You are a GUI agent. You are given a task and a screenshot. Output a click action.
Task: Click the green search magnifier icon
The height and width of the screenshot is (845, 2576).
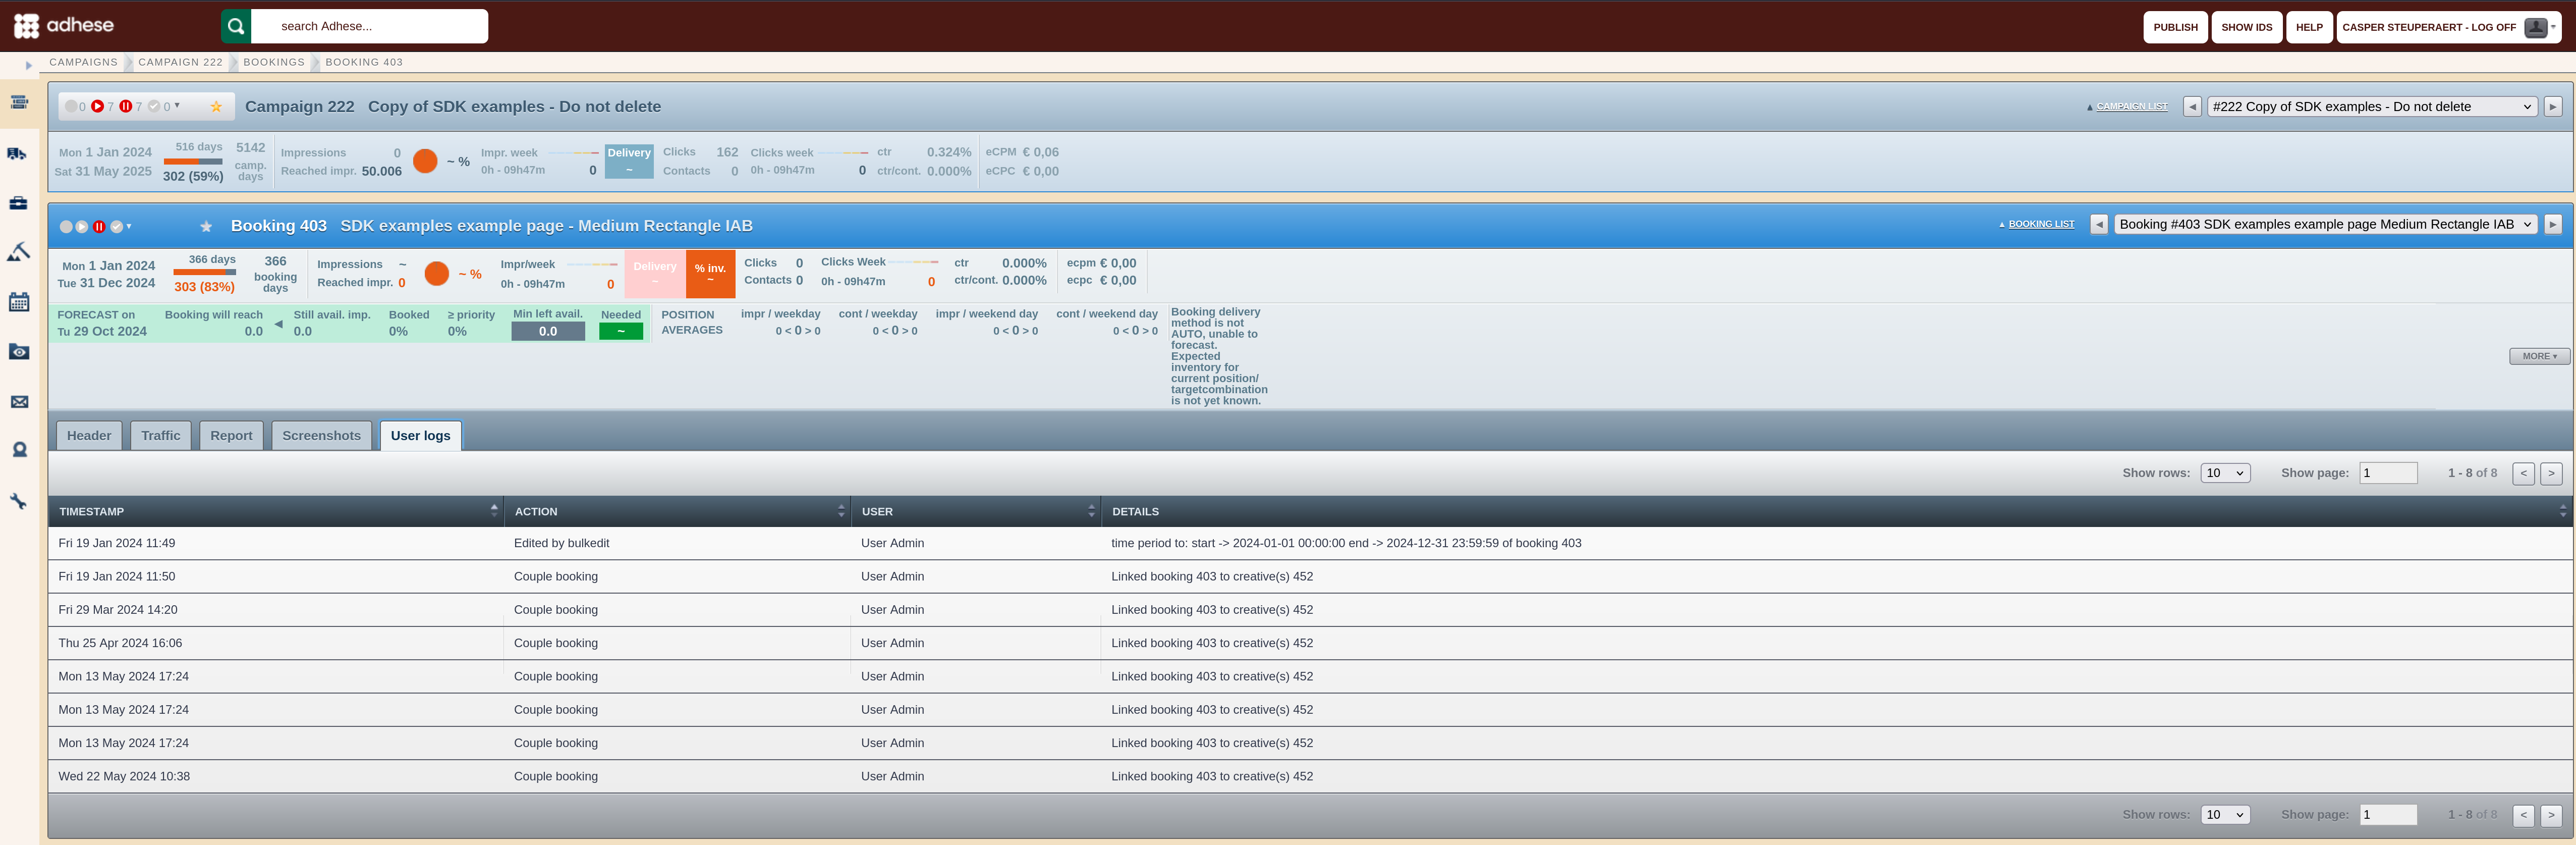tap(236, 26)
